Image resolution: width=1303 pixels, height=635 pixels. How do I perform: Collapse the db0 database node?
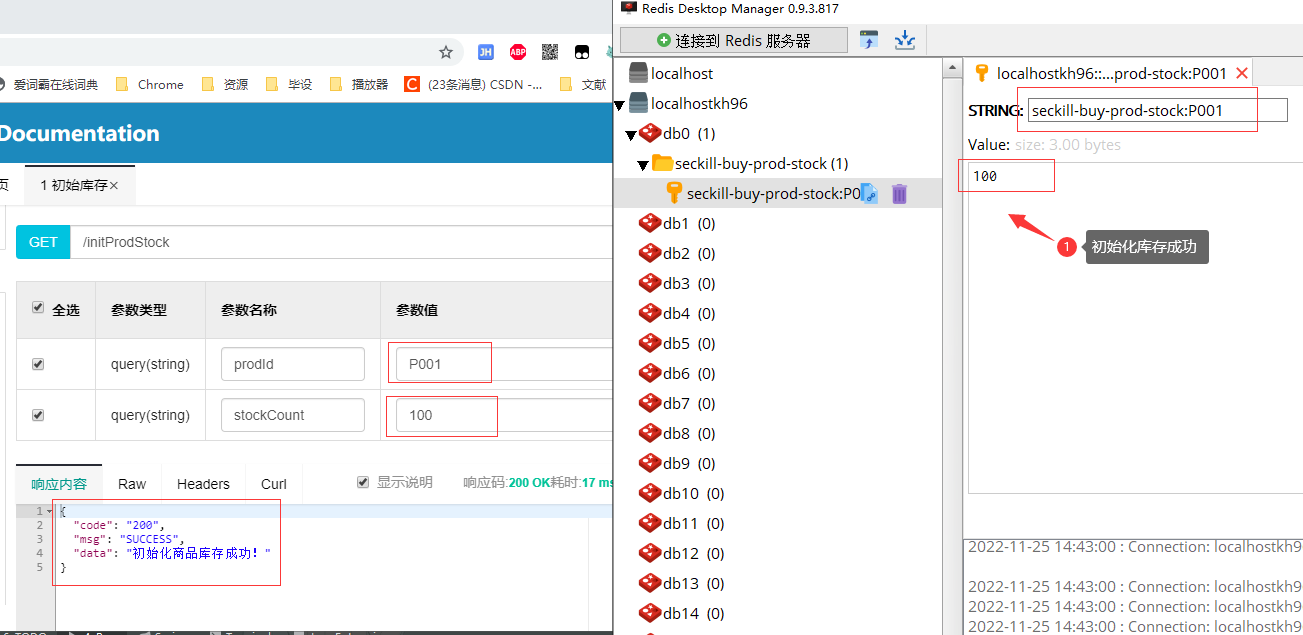631,135
